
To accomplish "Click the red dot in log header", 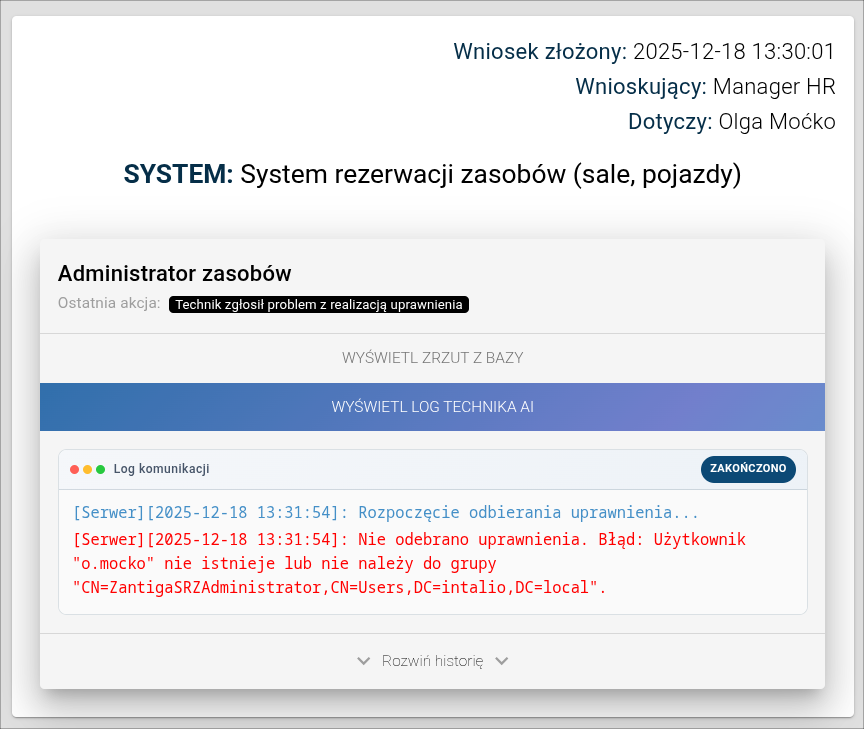I will 75,469.
